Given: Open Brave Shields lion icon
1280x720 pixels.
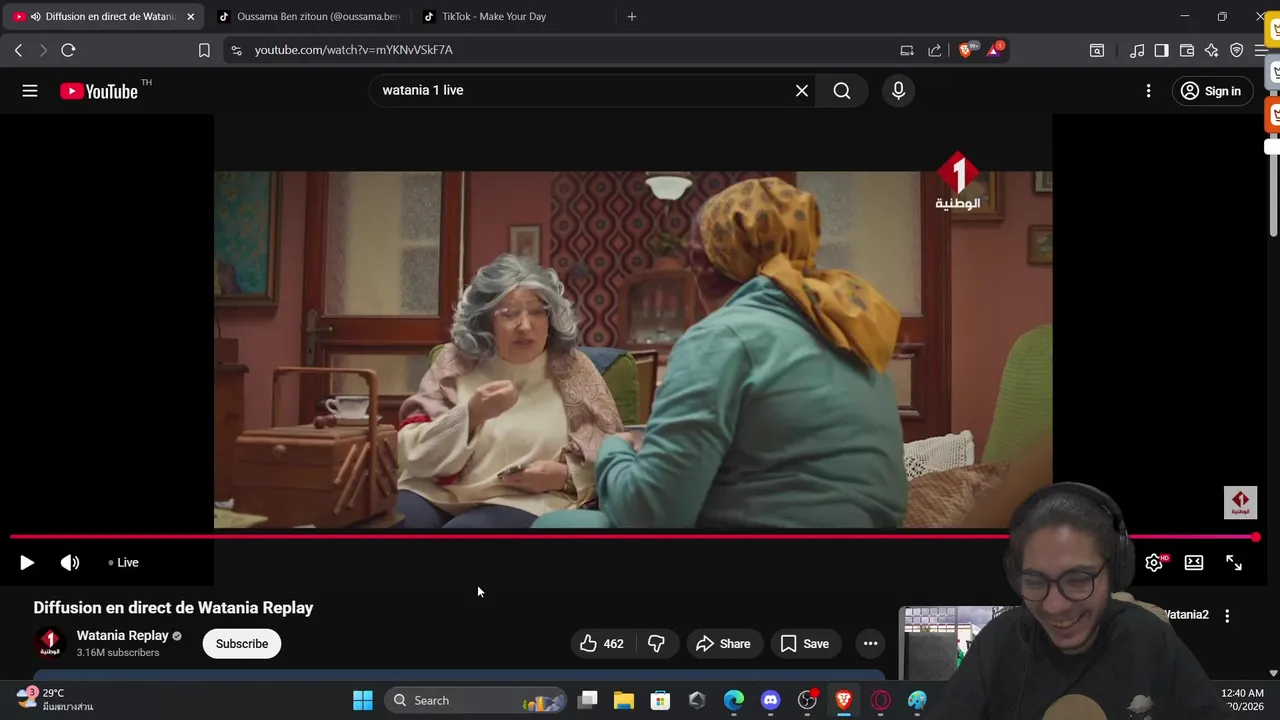Looking at the screenshot, I should click(x=966, y=50).
